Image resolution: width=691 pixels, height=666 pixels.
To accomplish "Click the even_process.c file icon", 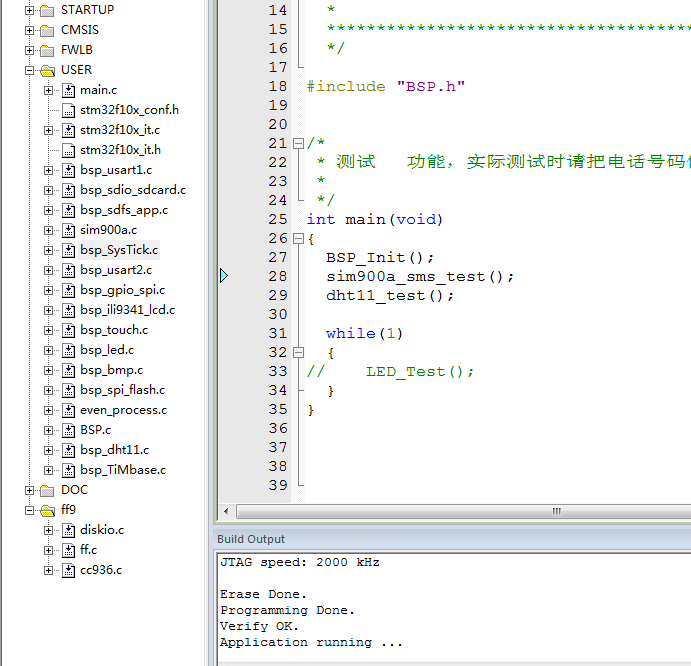I will [68, 410].
